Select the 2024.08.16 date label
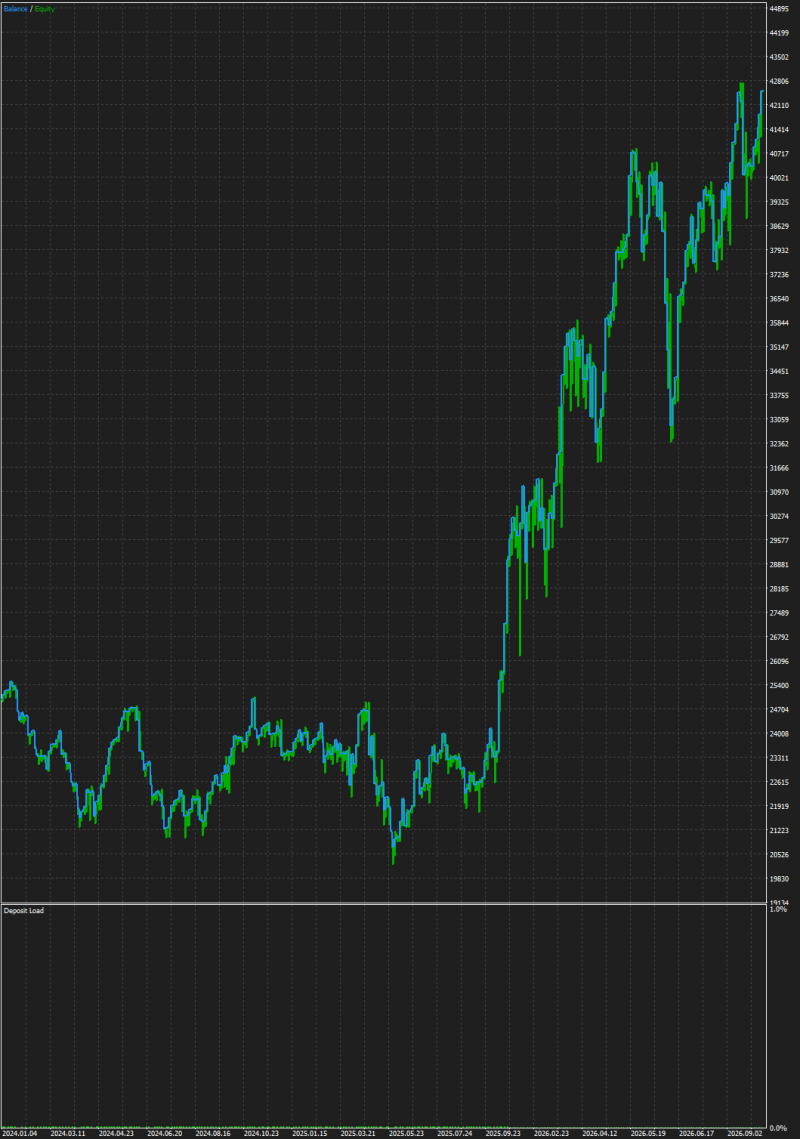 213,1133
